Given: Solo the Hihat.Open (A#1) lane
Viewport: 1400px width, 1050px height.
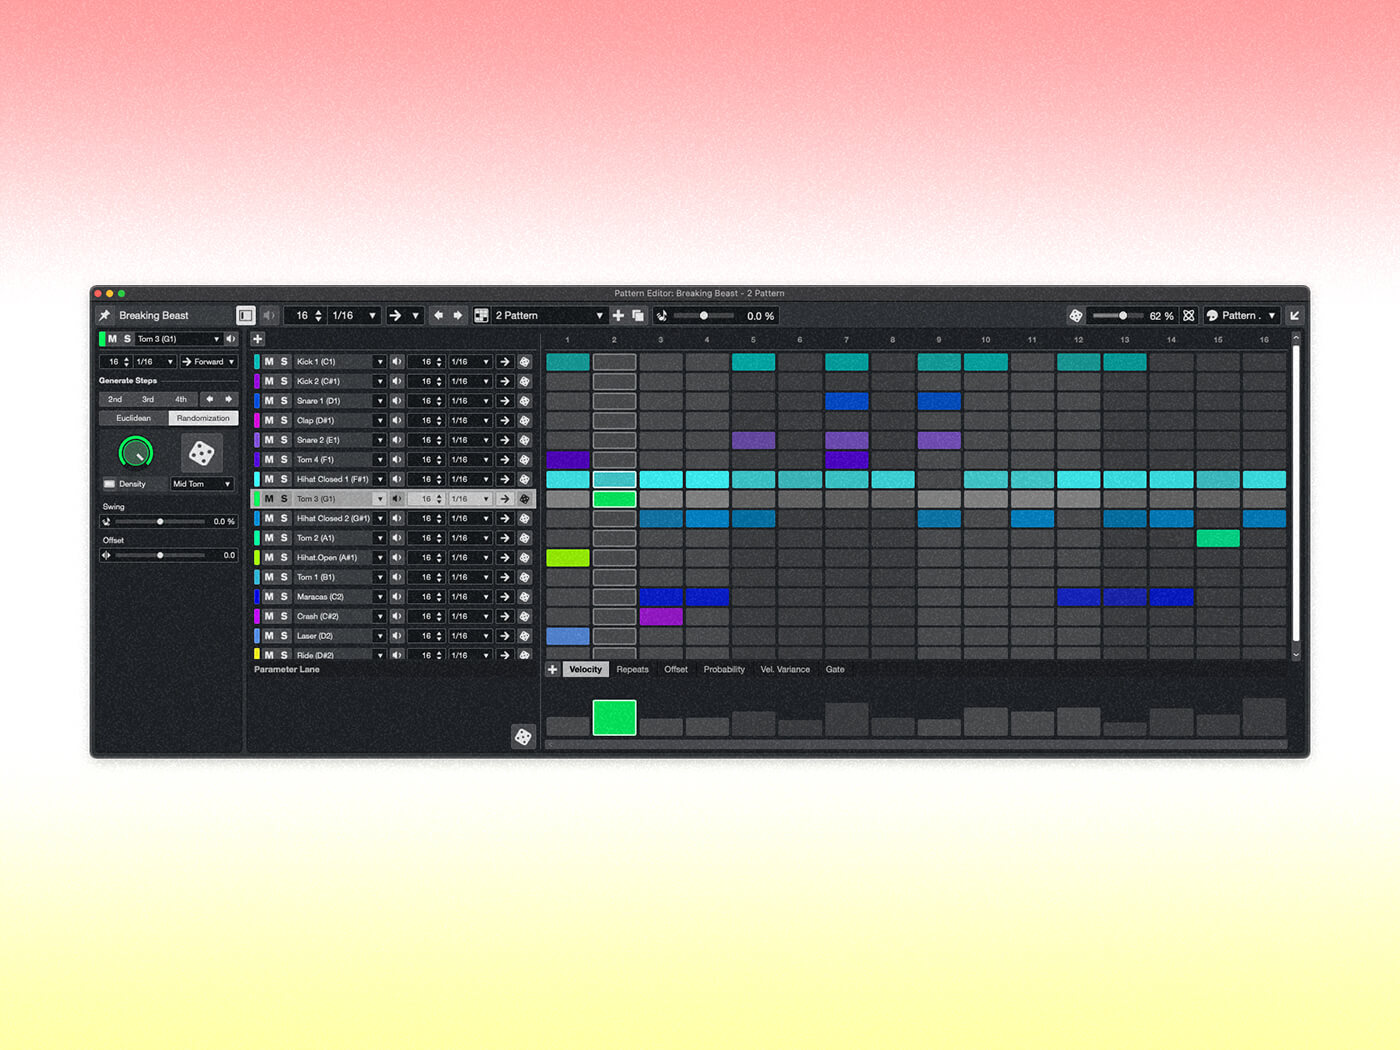Looking at the screenshot, I should pyautogui.click(x=283, y=558).
